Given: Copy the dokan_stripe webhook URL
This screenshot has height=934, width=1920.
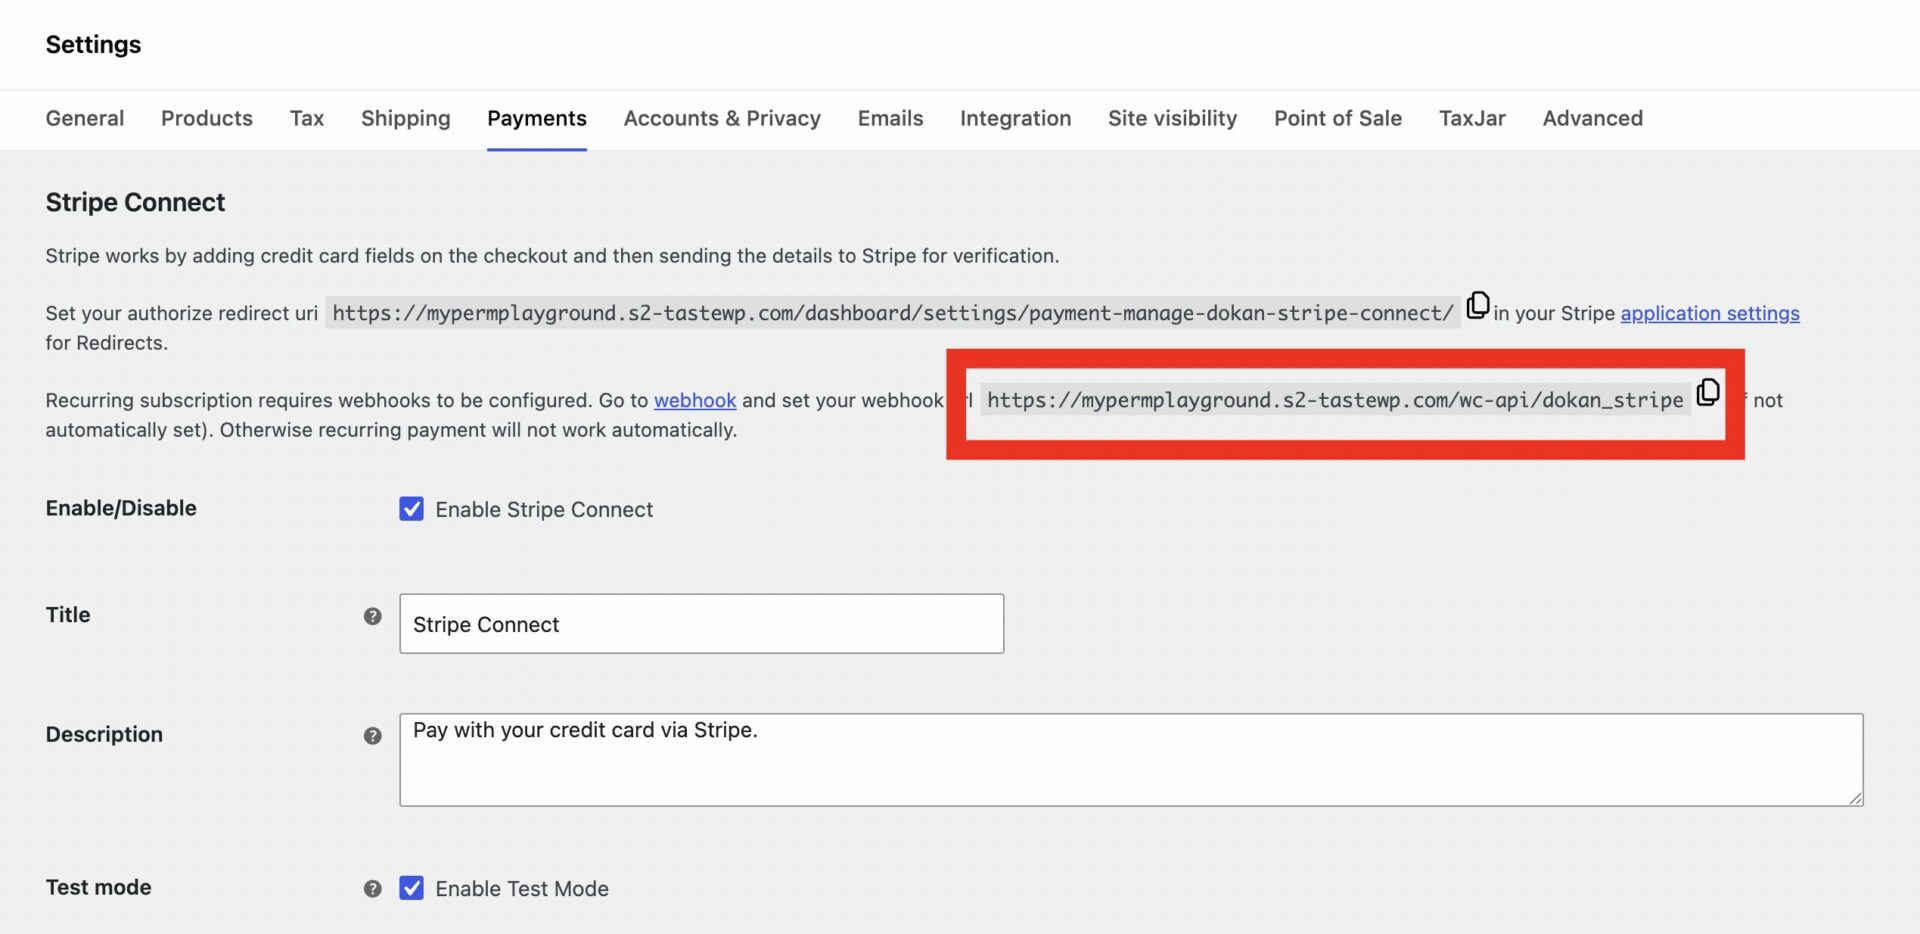Looking at the screenshot, I should coord(1708,392).
